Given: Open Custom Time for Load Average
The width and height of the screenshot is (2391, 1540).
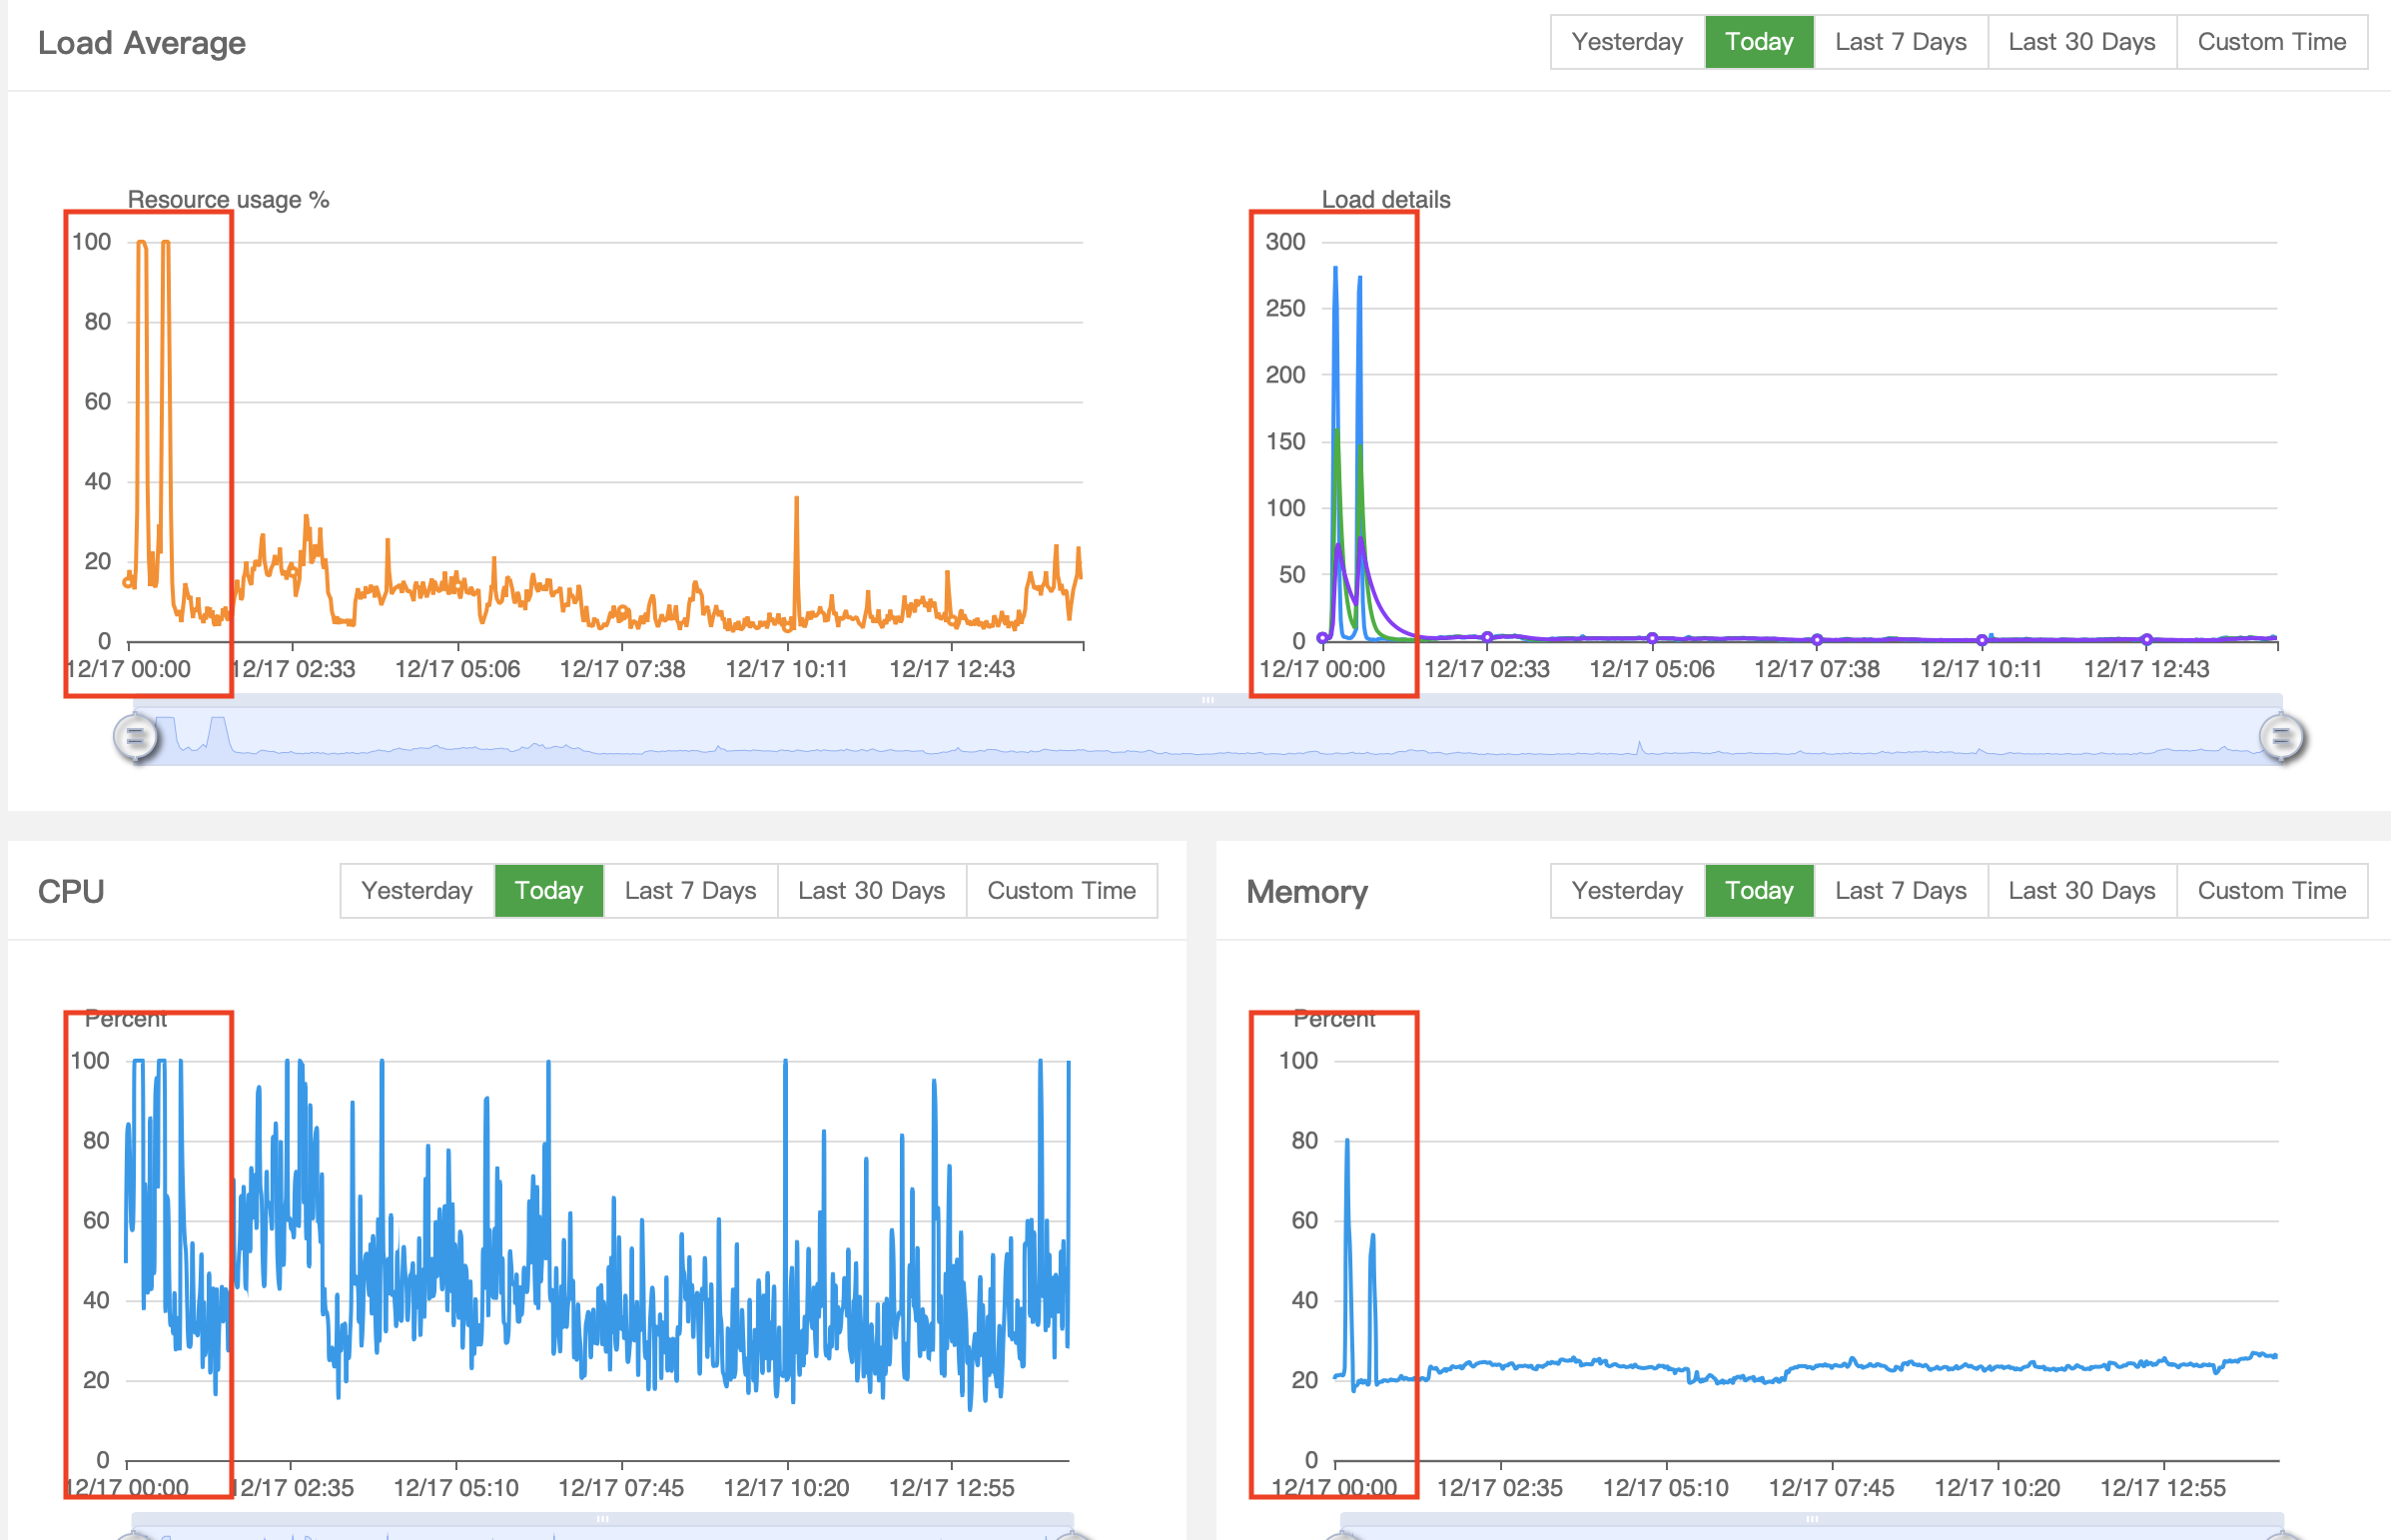Looking at the screenshot, I should tap(2271, 42).
